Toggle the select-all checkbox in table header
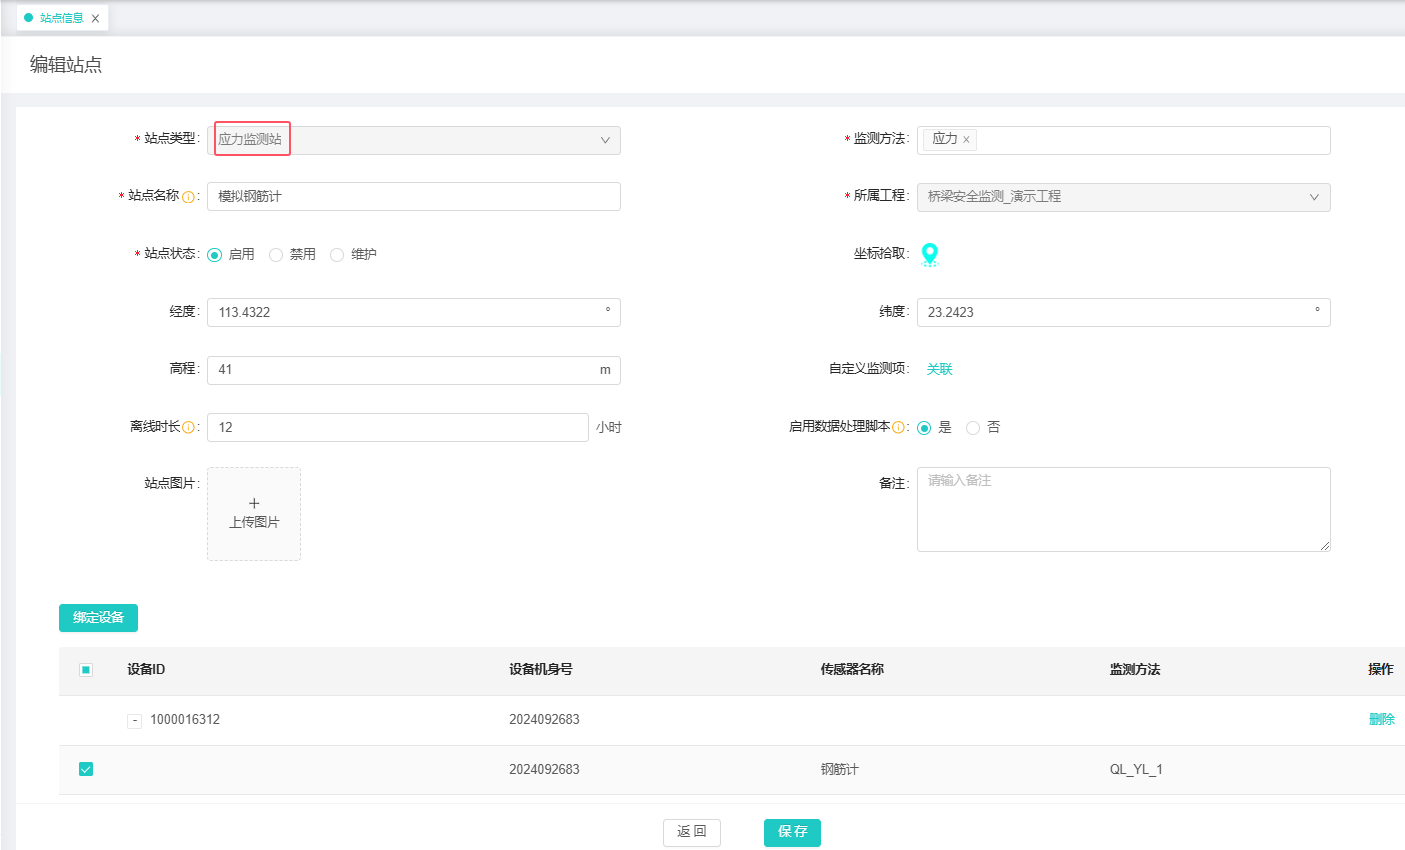 pos(86,670)
